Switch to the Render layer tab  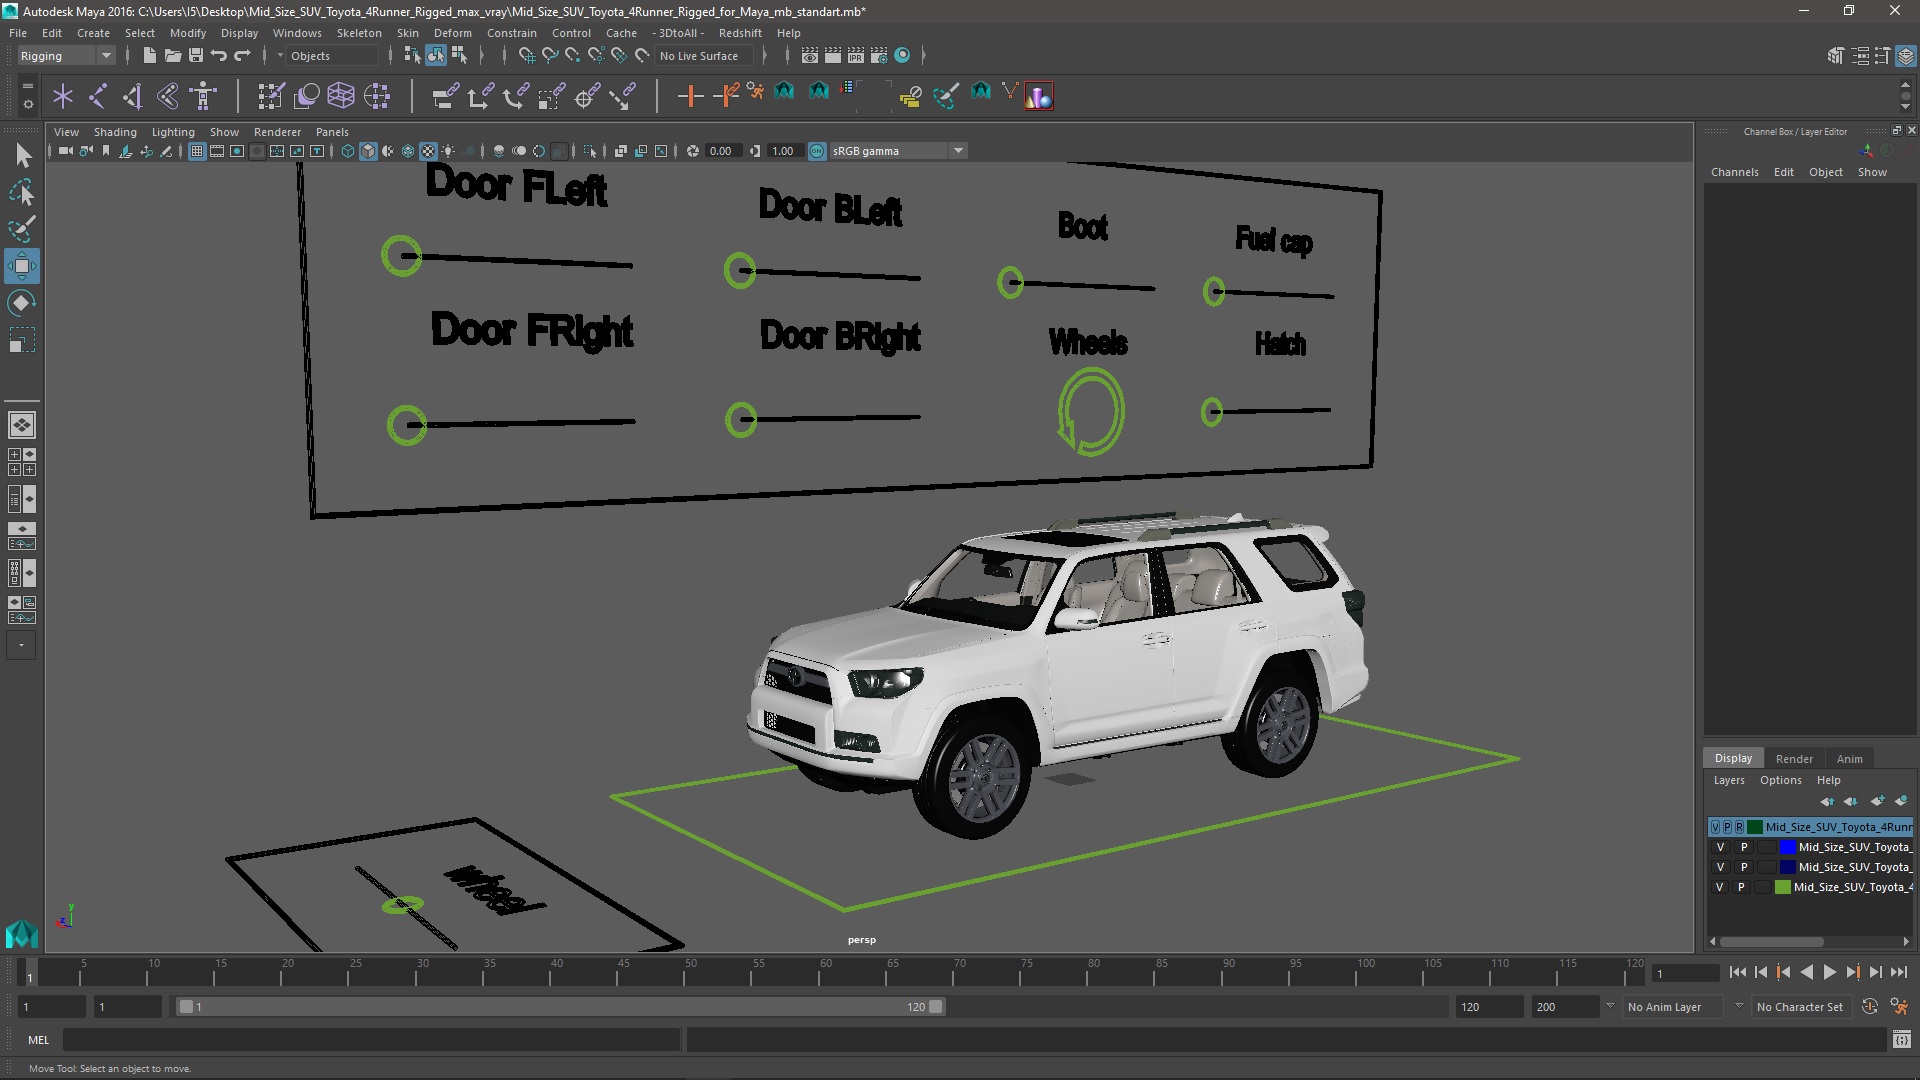[x=1794, y=758]
